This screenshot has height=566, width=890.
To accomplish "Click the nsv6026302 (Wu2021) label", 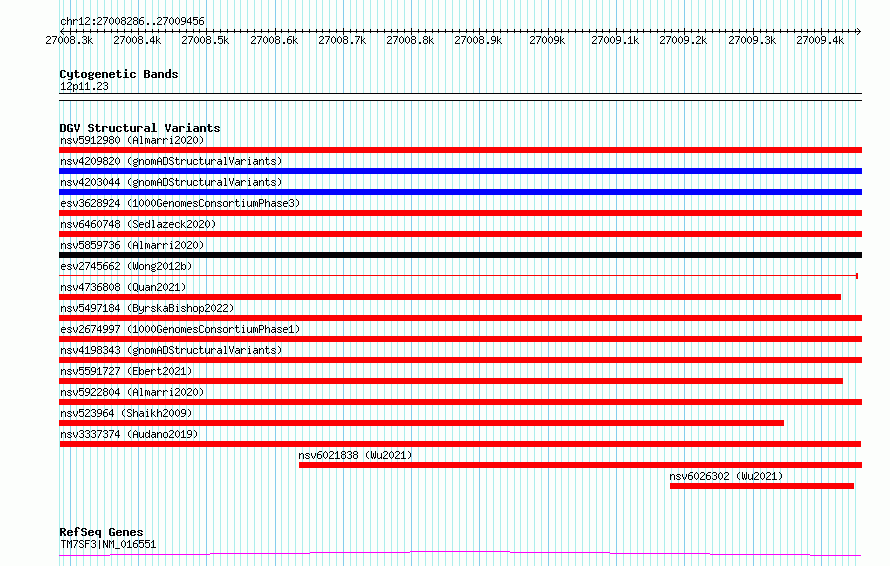I will [x=726, y=476].
